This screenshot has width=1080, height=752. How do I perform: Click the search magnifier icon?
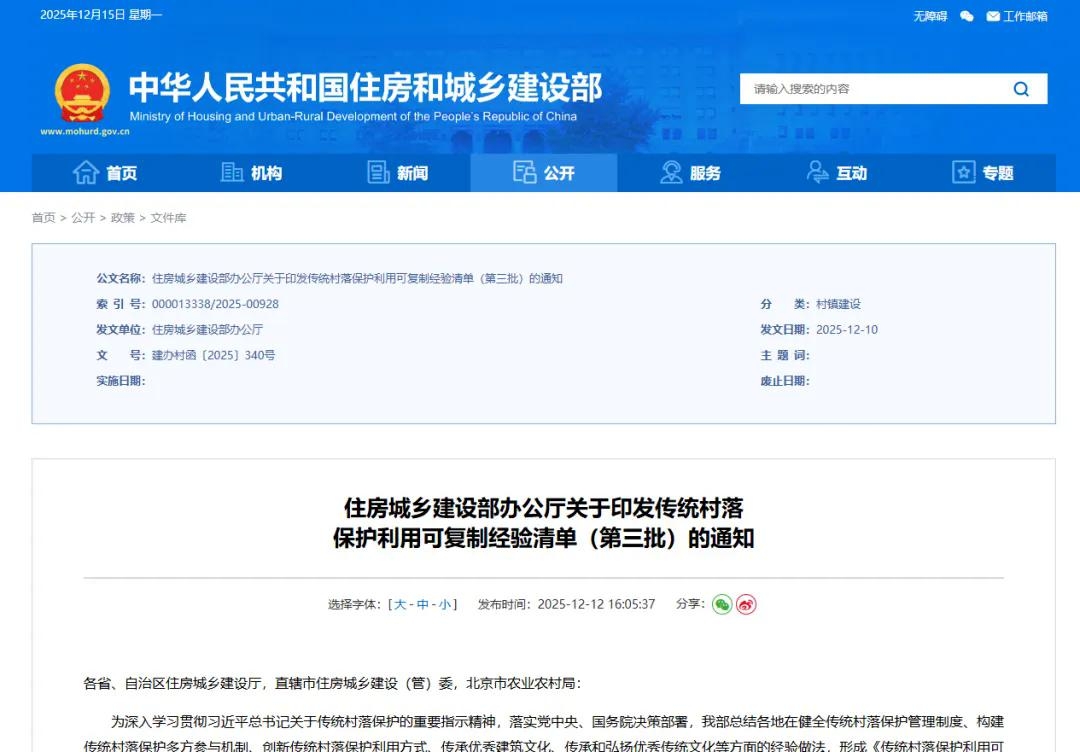(1020, 89)
